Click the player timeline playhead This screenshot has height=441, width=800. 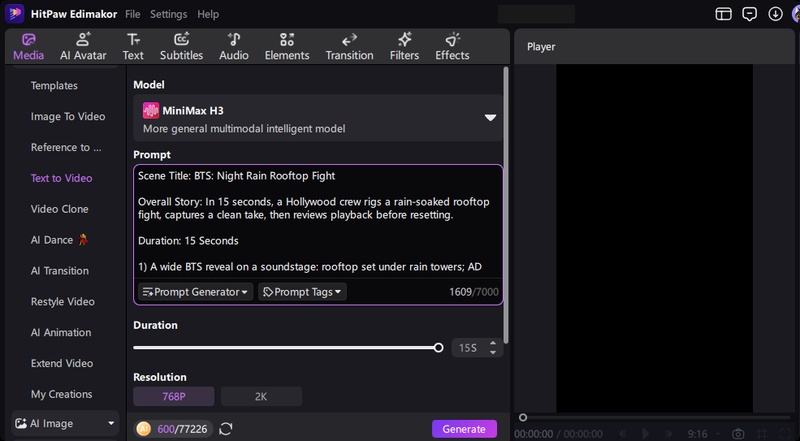[x=522, y=418]
